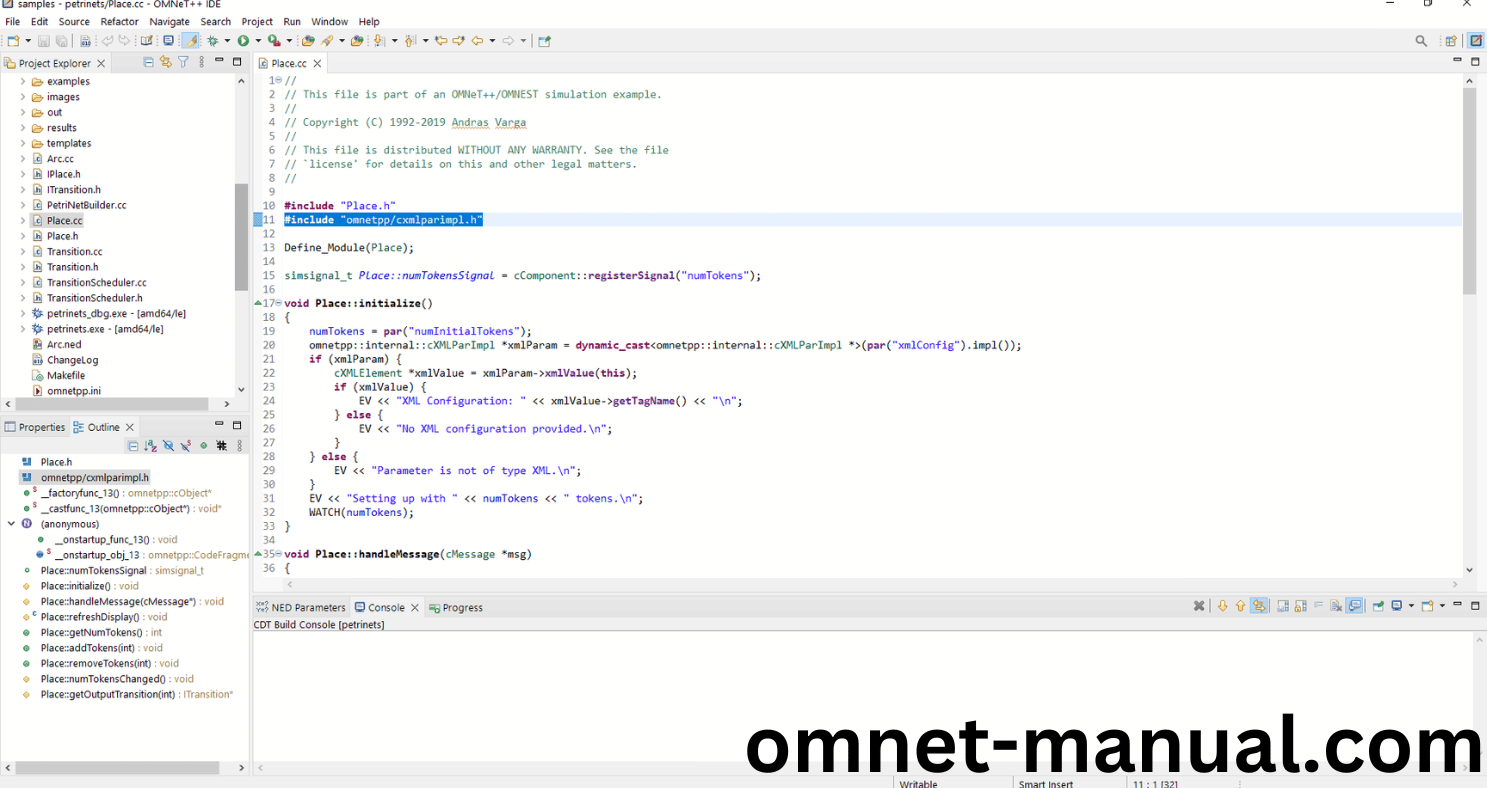Click the toolbar search magnifier icon
The width and height of the screenshot is (1487, 788).
coord(1421,41)
